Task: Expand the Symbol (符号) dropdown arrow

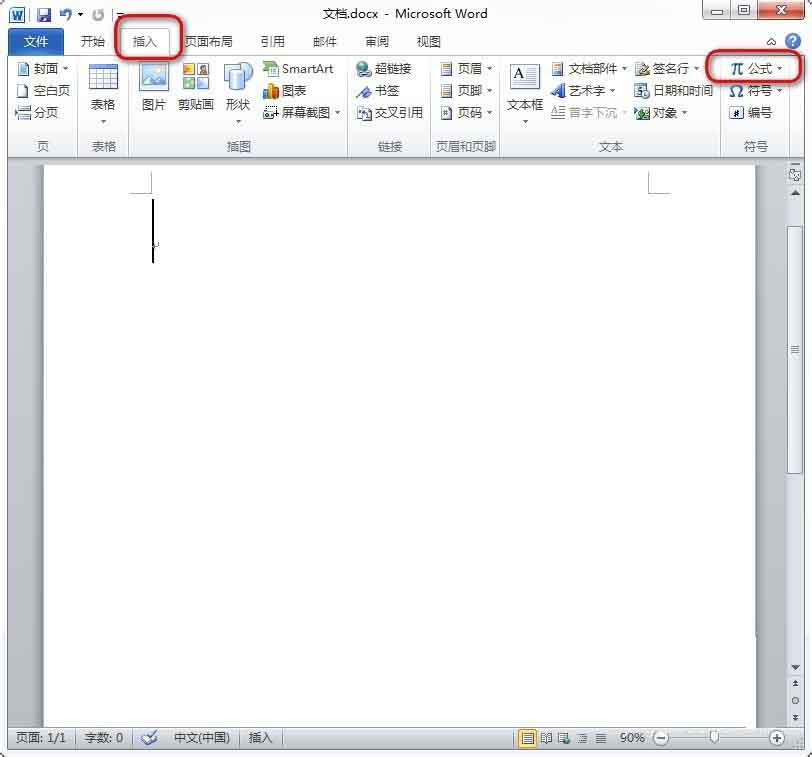Action: pos(779,91)
